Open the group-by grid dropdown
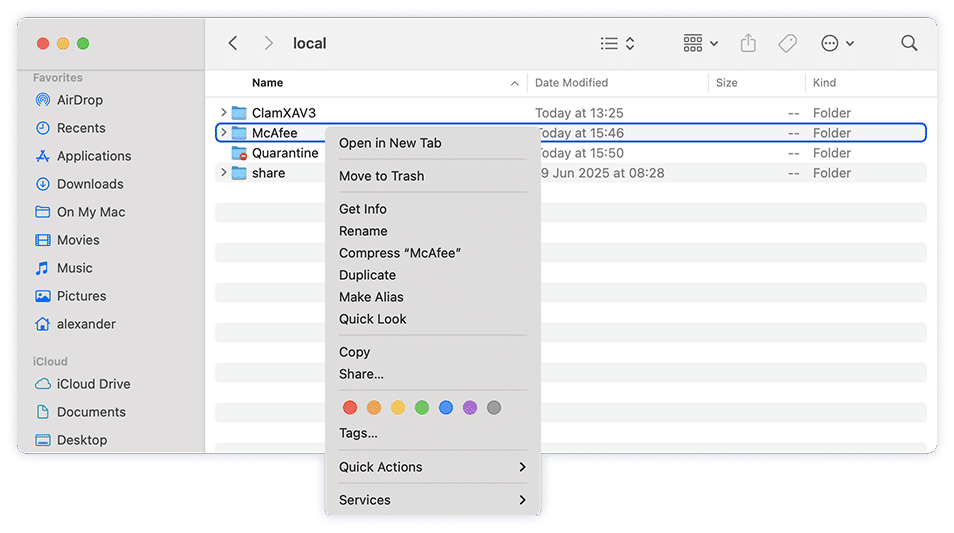 (x=700, y=43)
